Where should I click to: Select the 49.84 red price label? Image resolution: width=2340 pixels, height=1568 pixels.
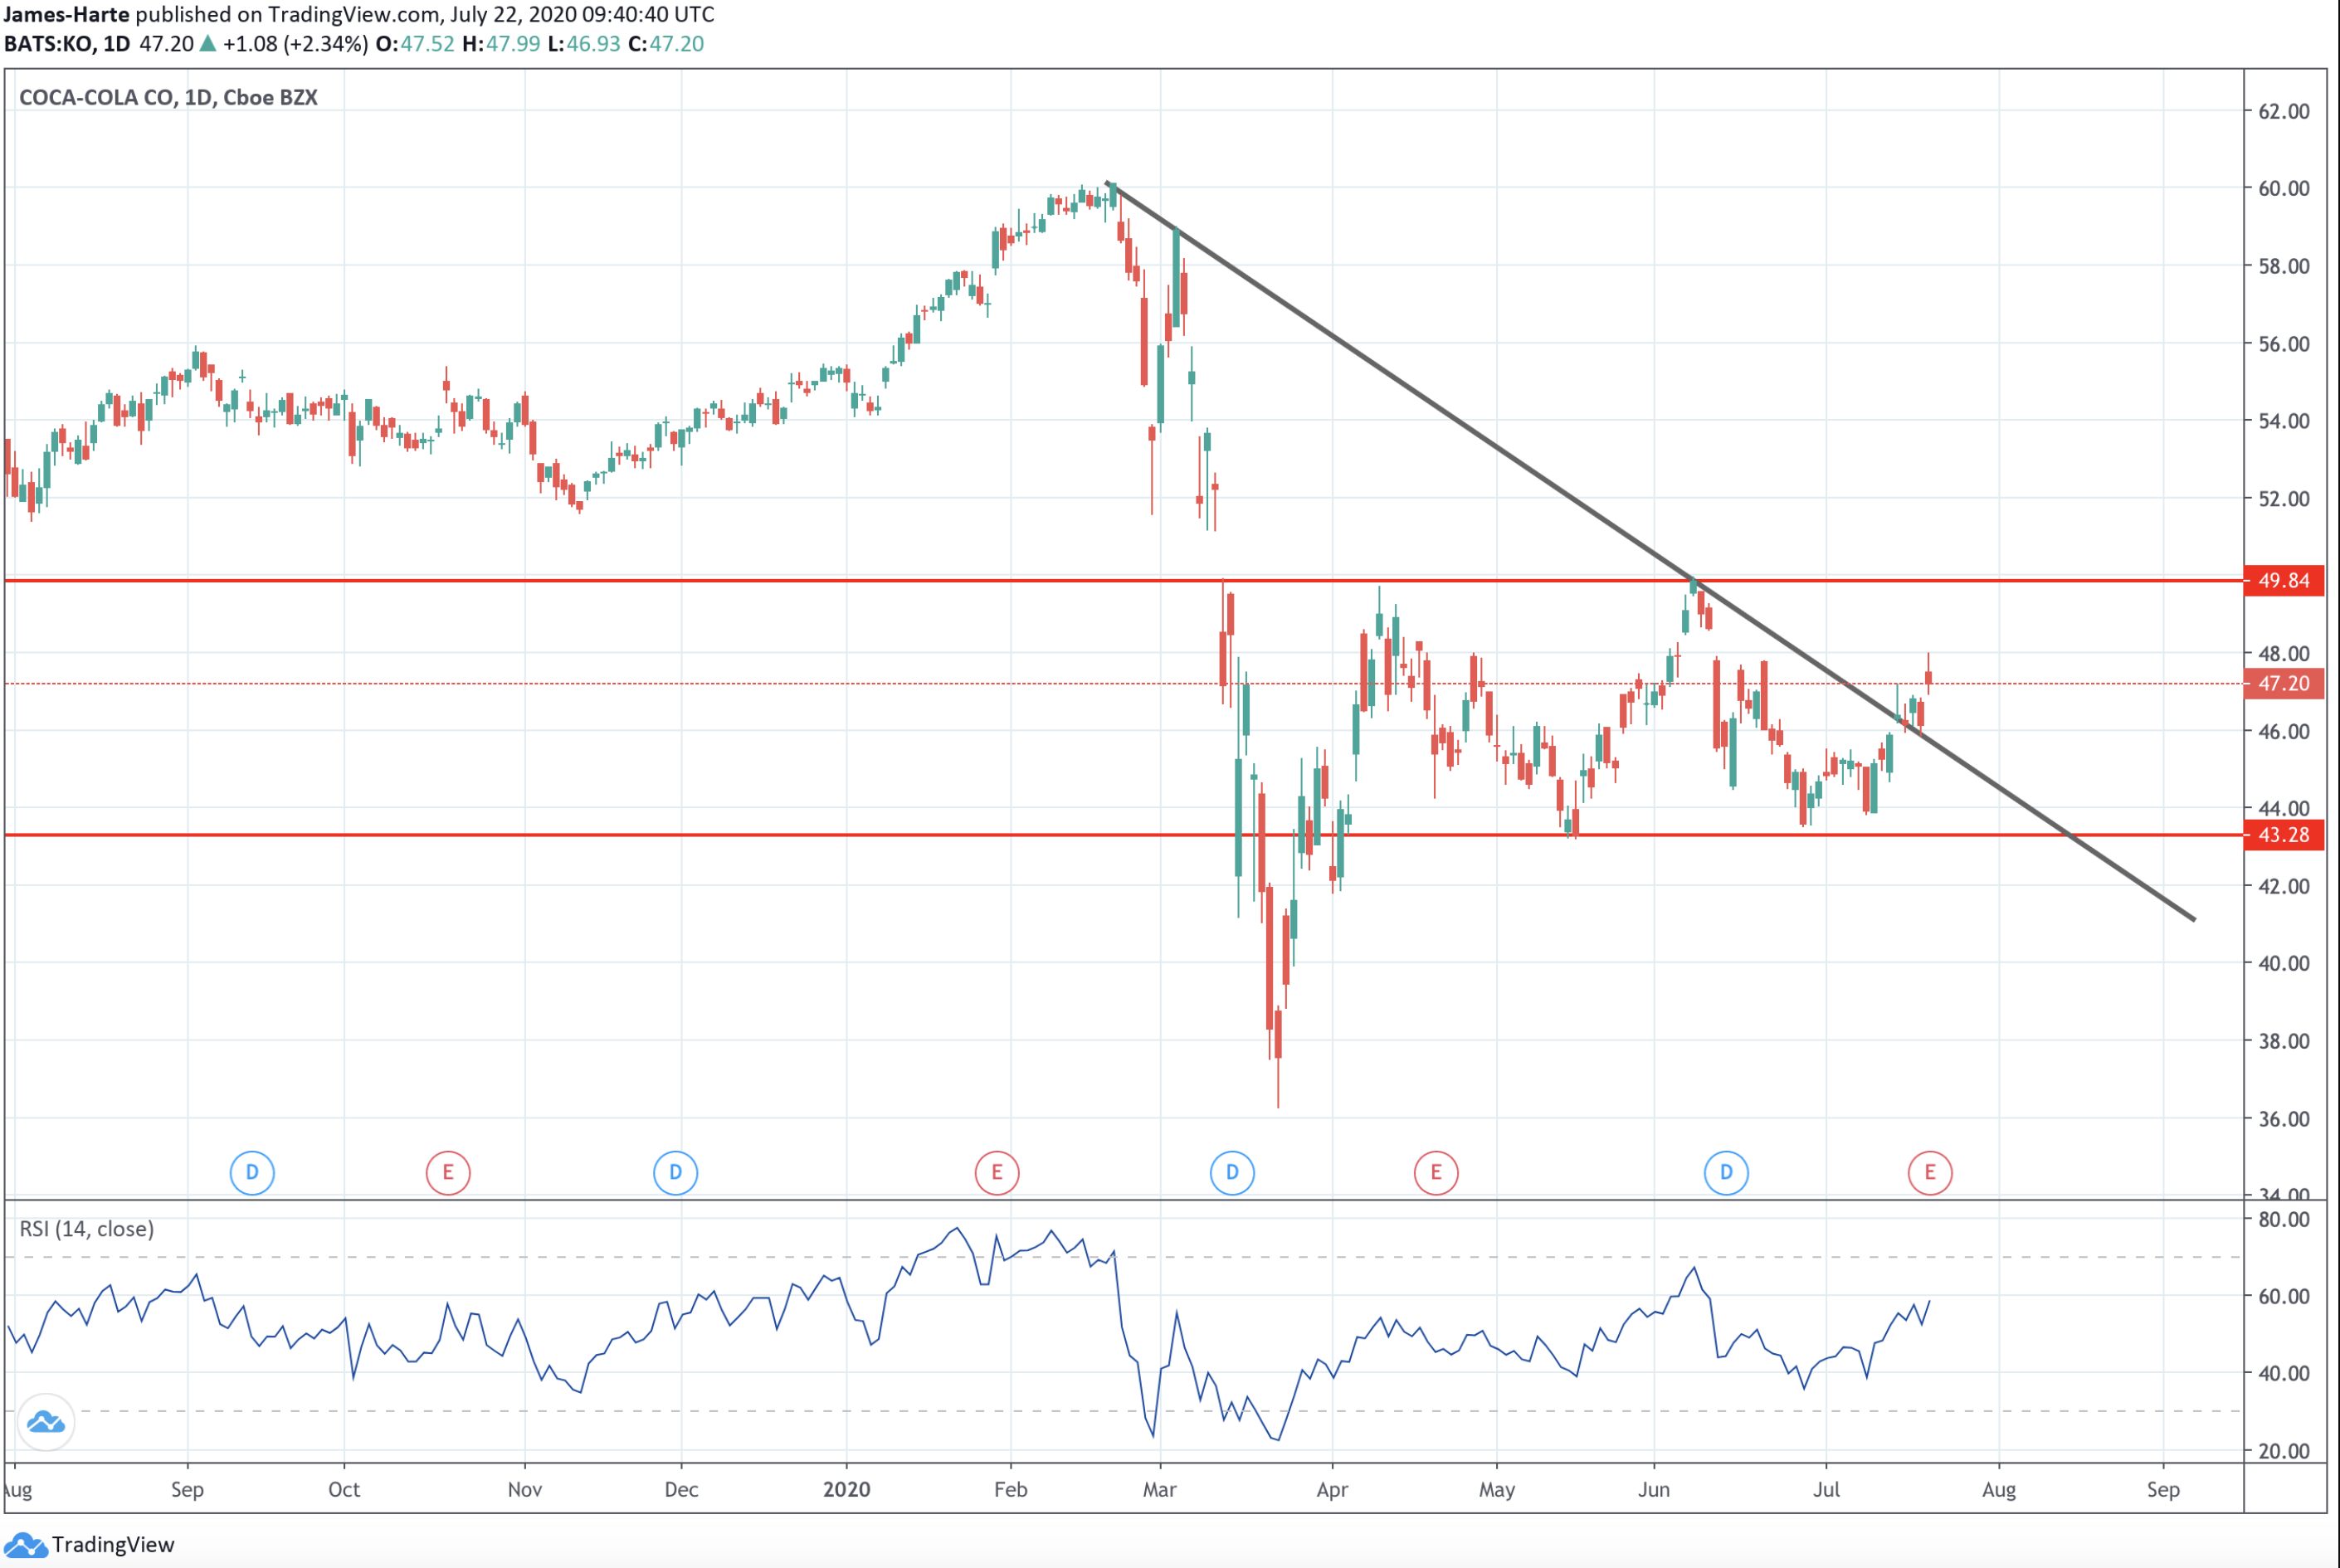point(2283,581)
